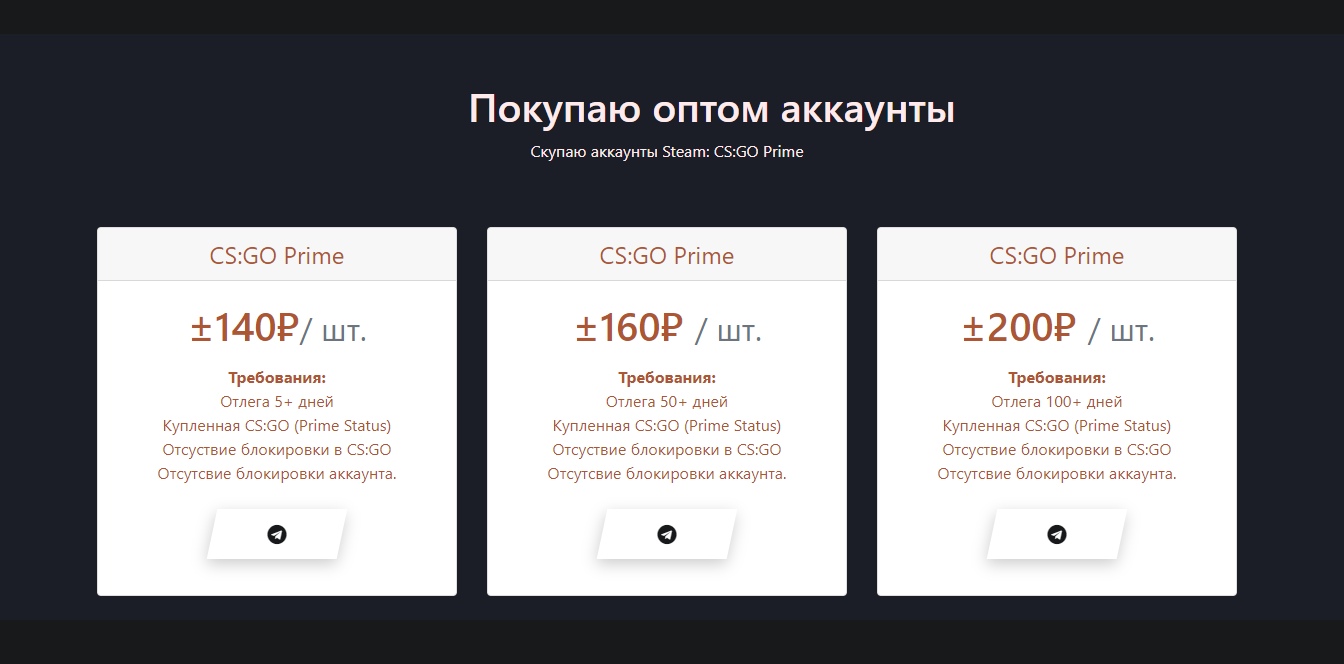Viewport: 1344px width, 664px height.
Task: Click the "/ шт." unit beside ±160₽
Action: (x=729, y=331)
